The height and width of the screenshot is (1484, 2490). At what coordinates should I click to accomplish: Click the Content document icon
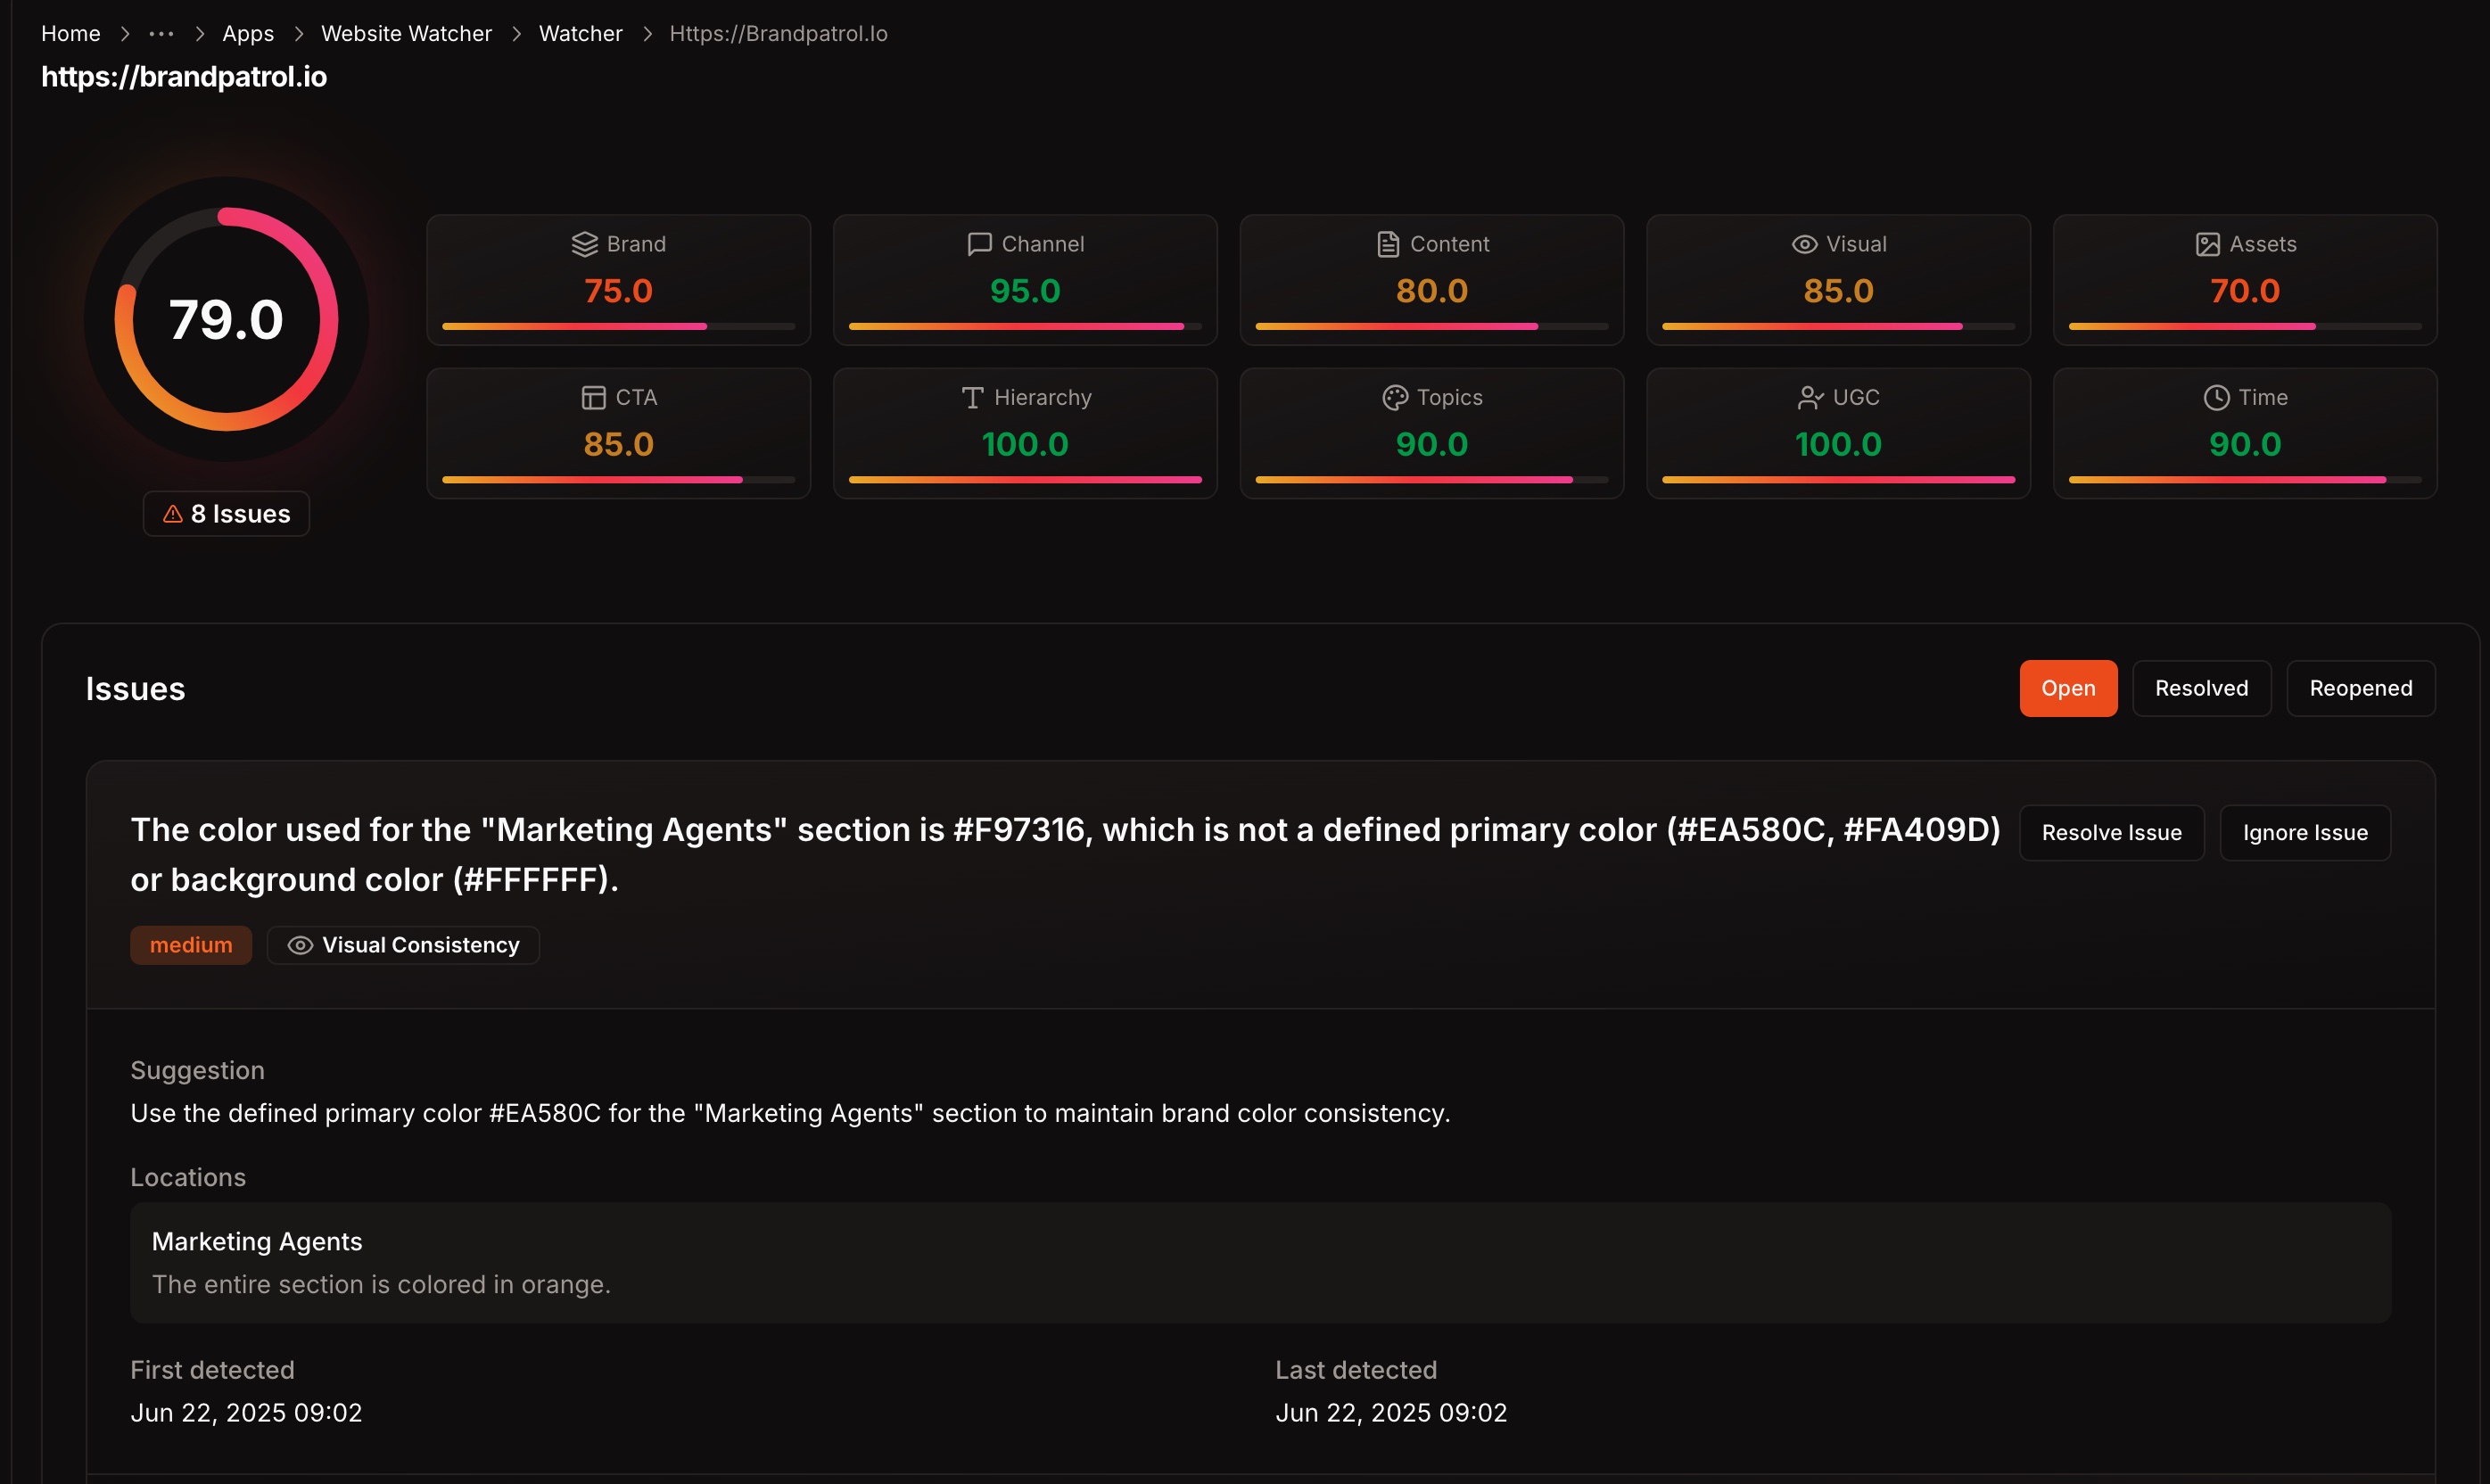tap(1387, 244)
